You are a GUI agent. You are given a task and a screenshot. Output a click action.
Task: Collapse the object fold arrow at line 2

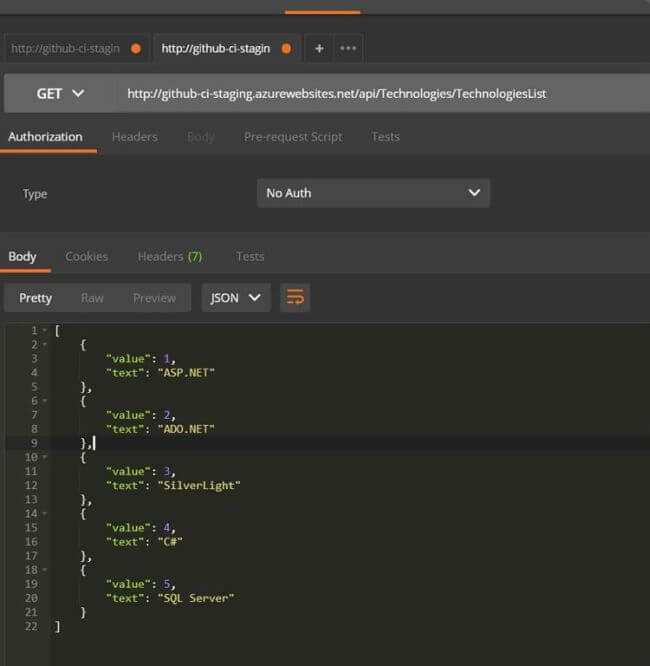(45, 344)
